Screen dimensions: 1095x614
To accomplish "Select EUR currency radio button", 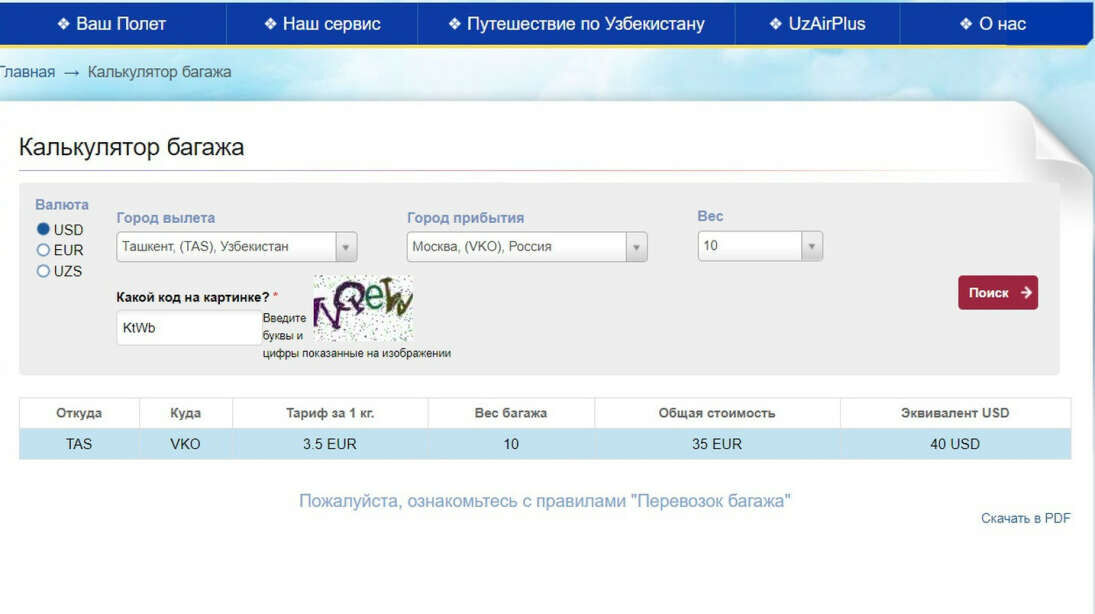I will (43, 250).
